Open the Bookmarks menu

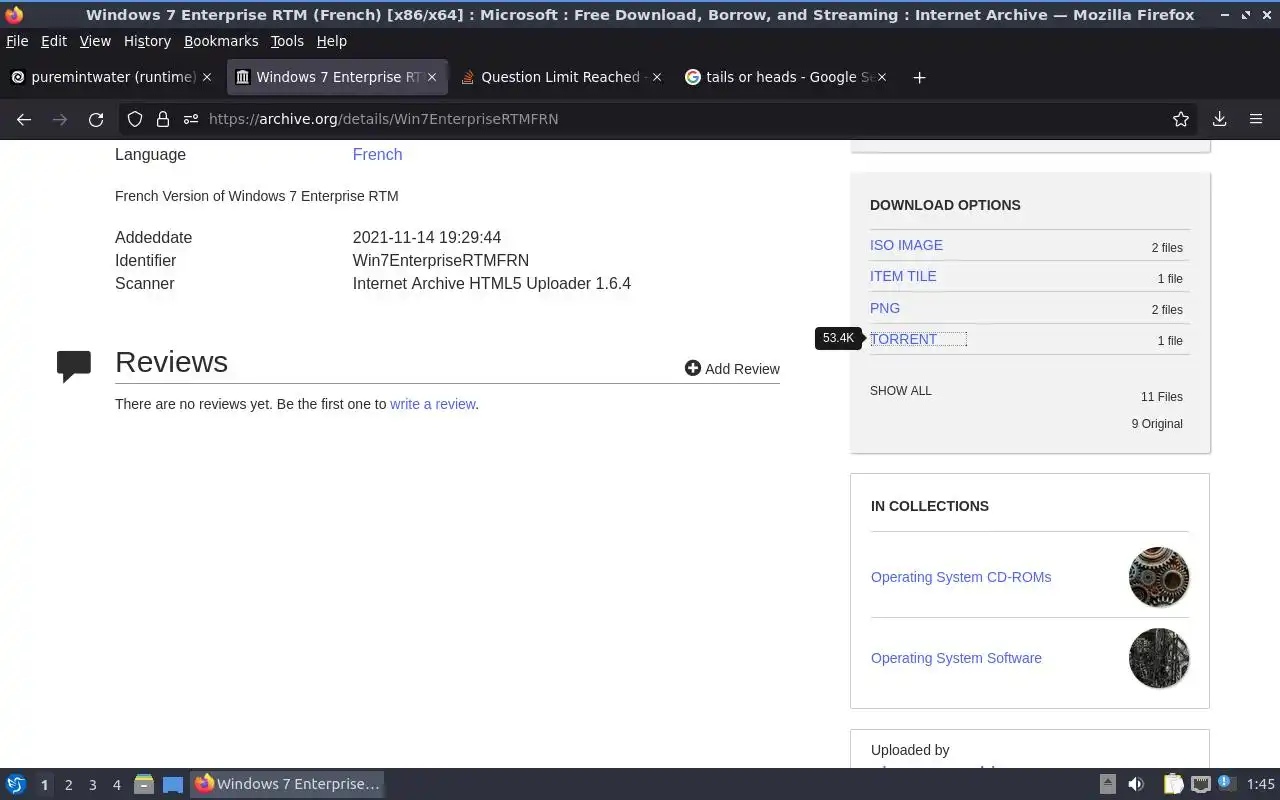pos(221,41)
